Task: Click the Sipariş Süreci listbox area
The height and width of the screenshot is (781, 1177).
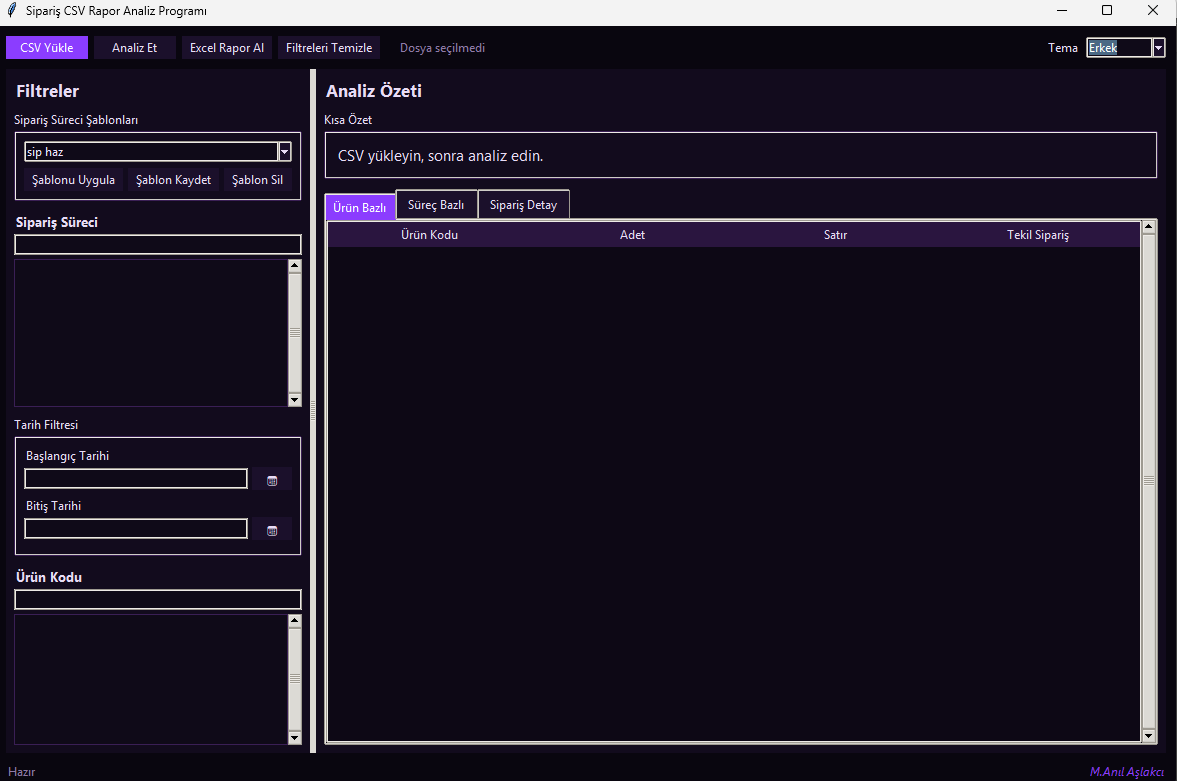Action: pos(151,333)
